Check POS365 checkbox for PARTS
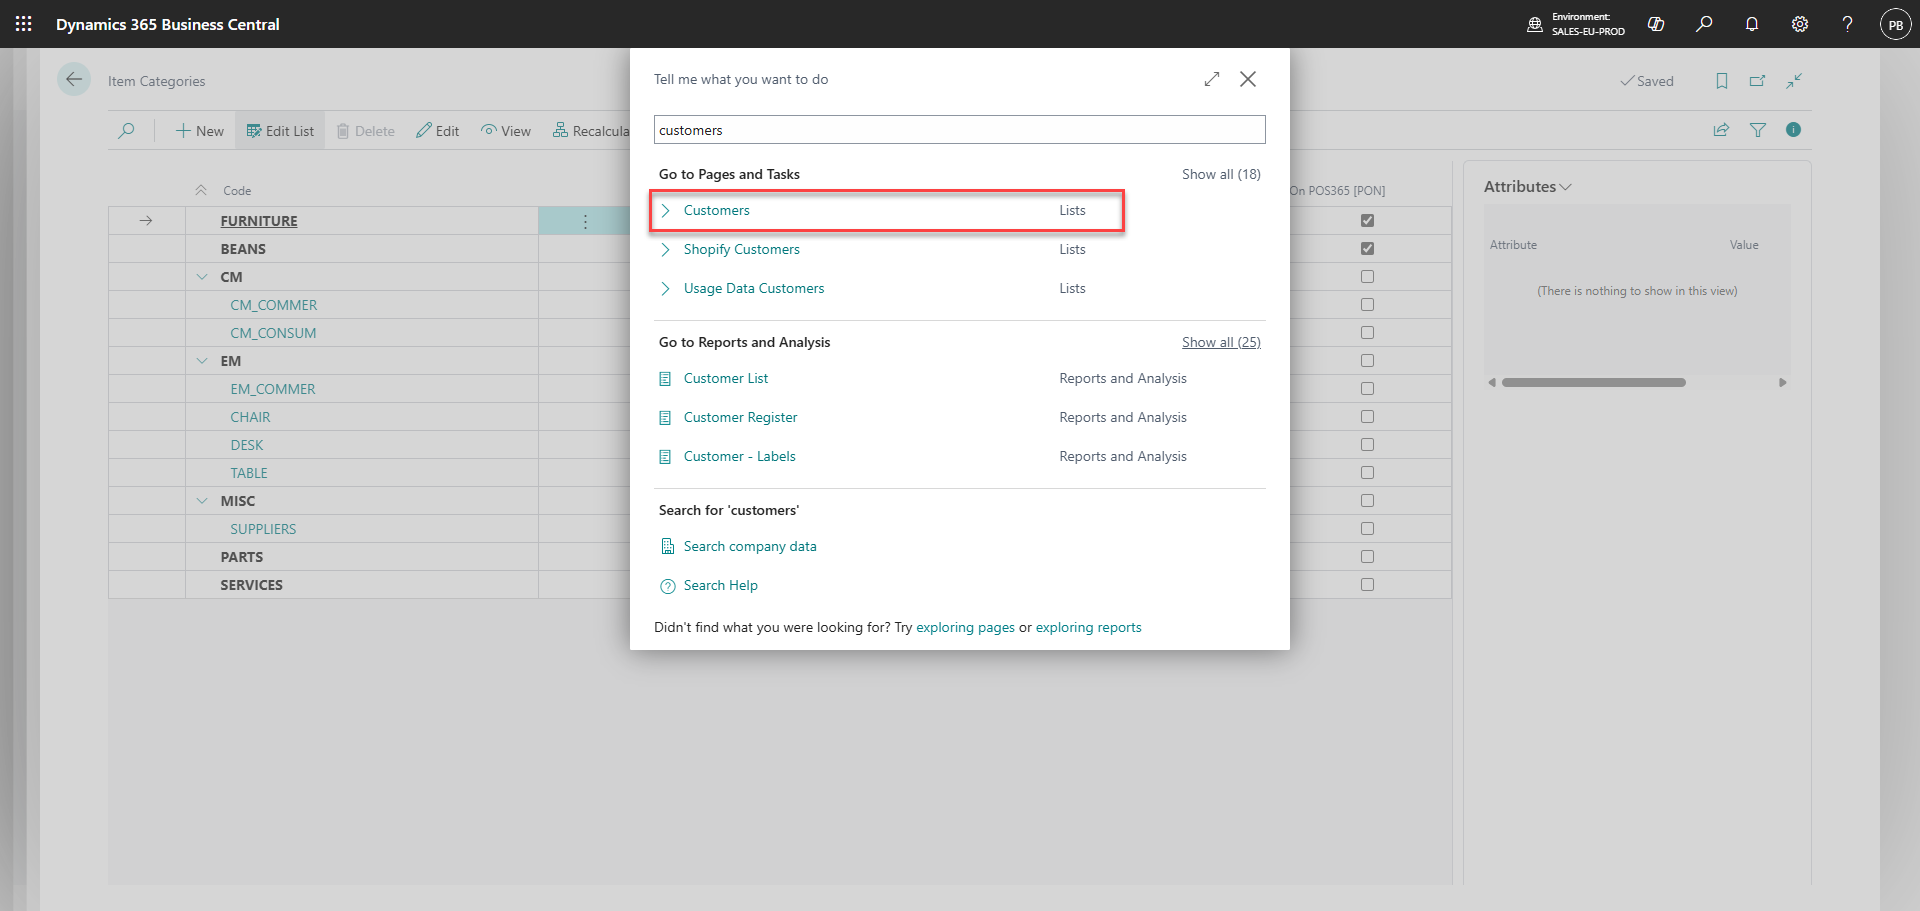The width and height of the screenshot is (1920, 911). pos(1367,557)
